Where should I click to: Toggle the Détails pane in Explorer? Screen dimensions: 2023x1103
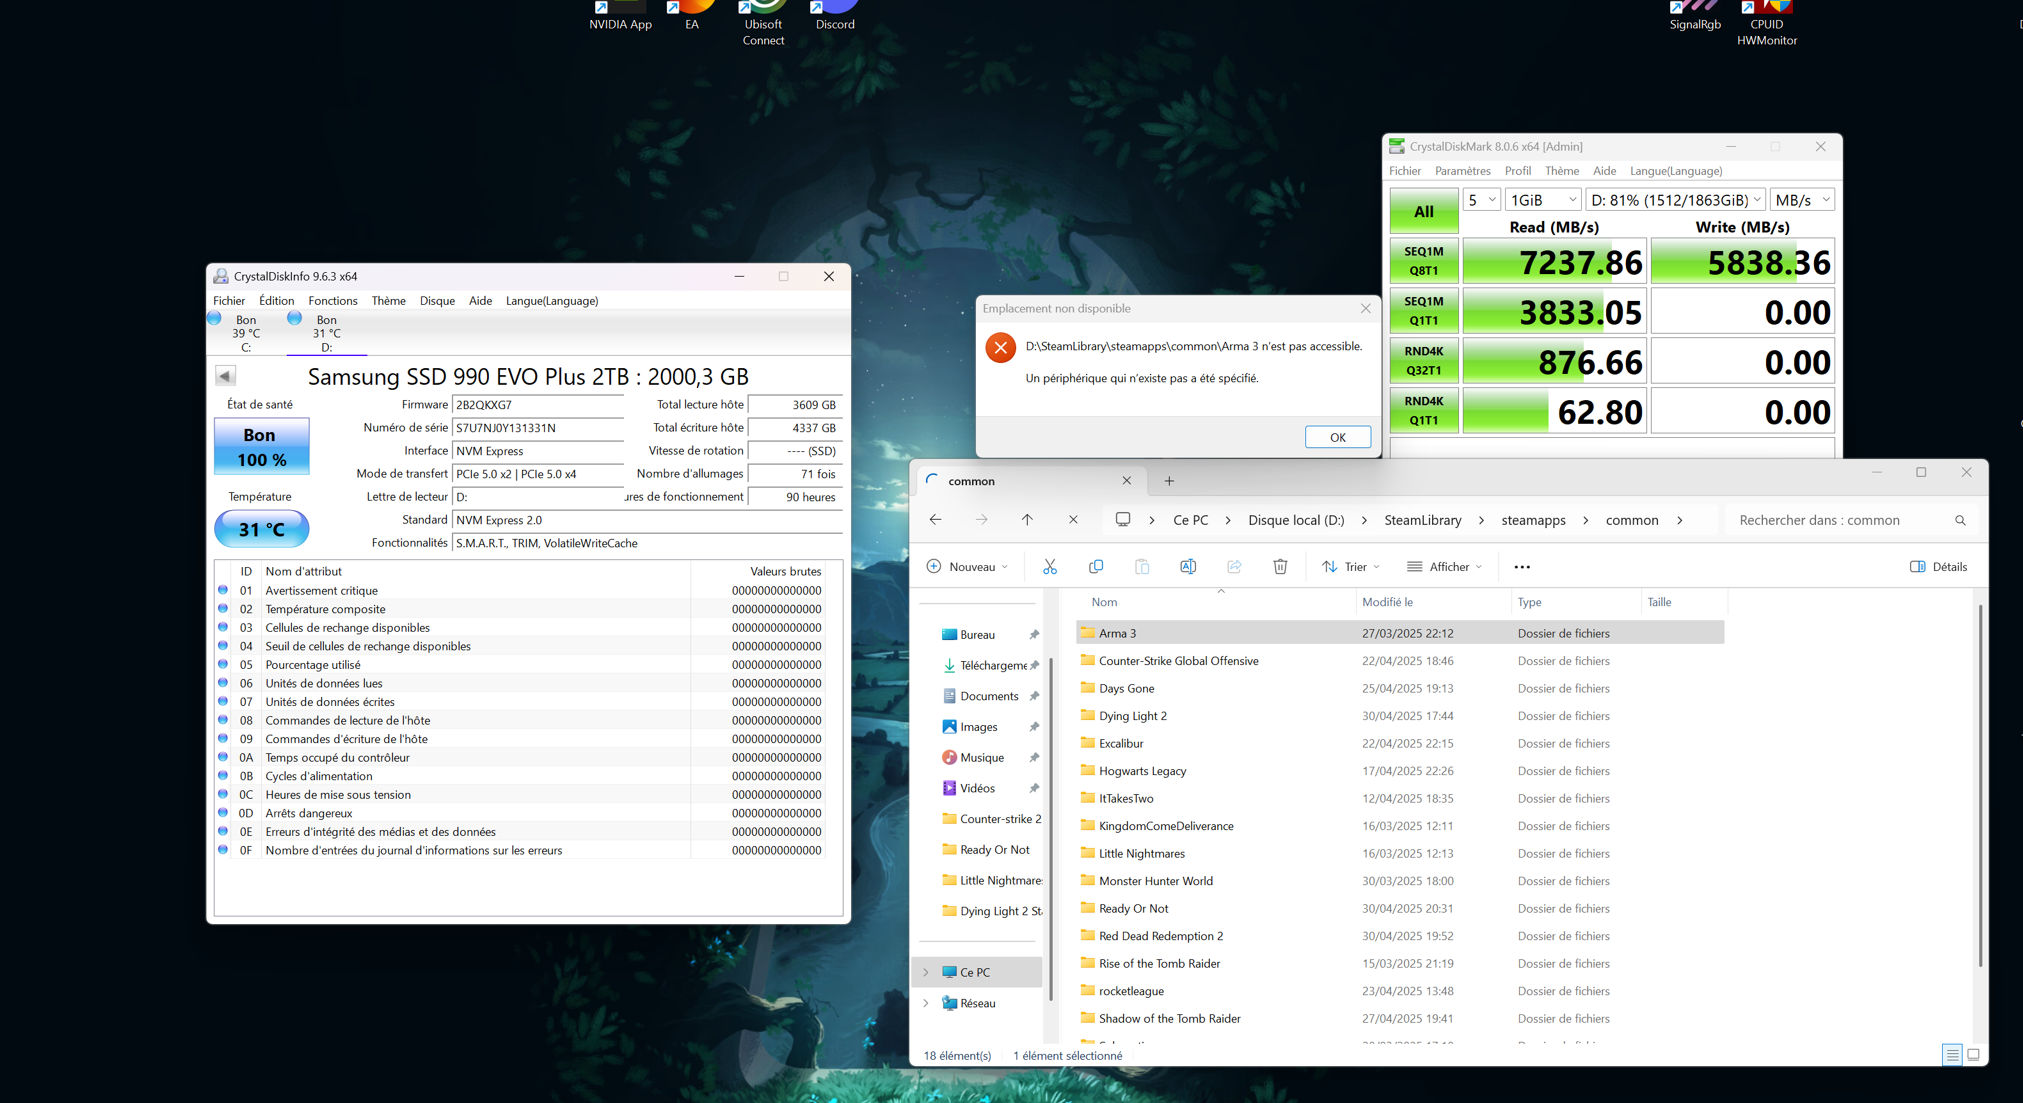pyautogui.click(x=1938, y=567)
